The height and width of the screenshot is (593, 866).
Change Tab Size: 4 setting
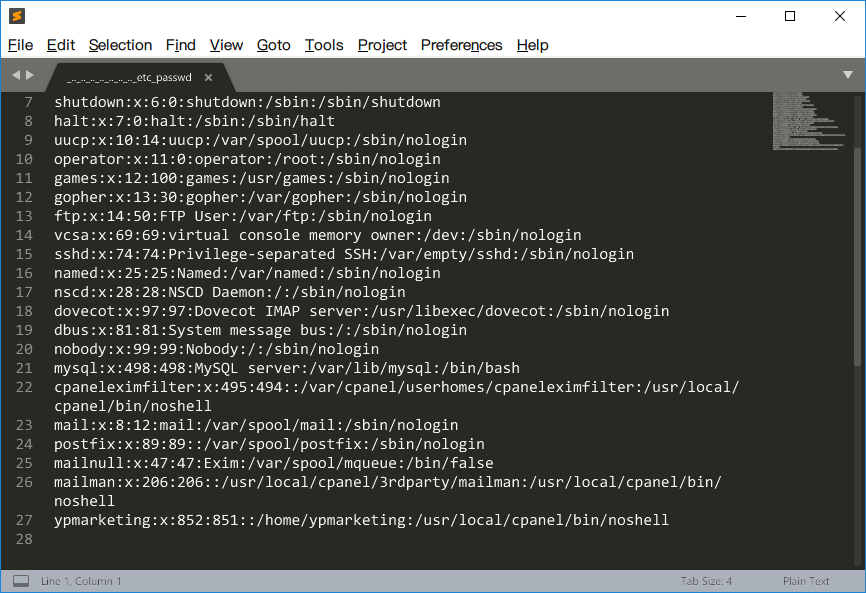706,581
